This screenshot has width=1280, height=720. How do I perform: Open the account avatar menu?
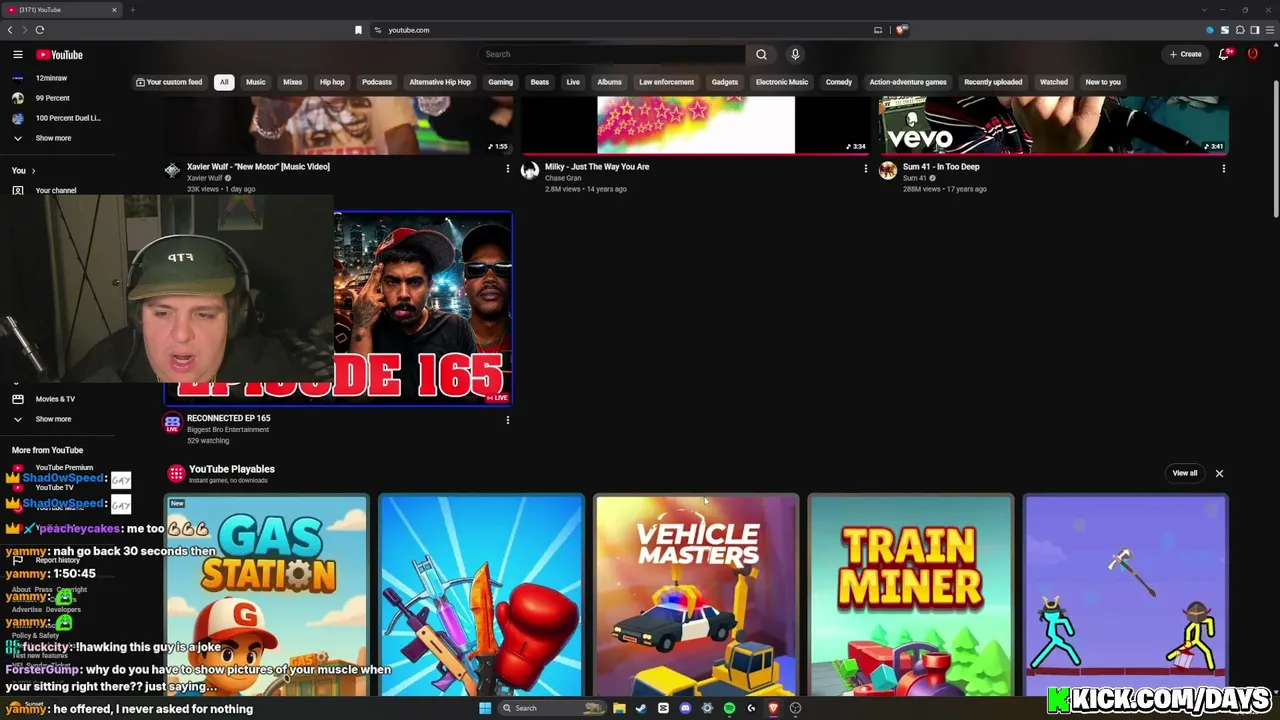[x=1252, y=54]
